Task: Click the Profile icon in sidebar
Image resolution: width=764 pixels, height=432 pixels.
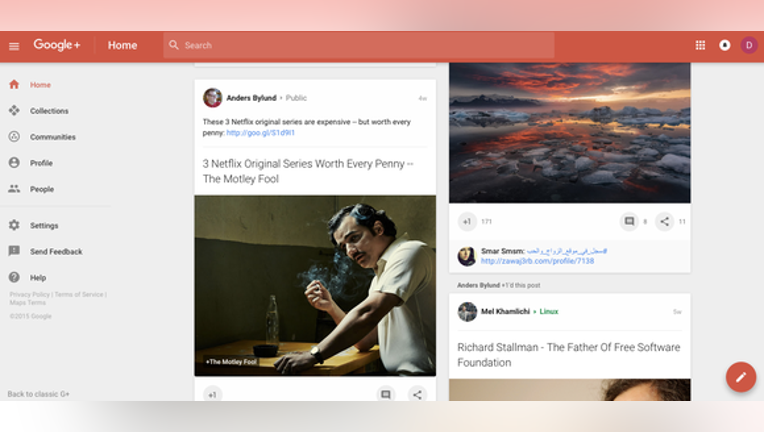Action: pyautogui.click(x=14, y=163)
